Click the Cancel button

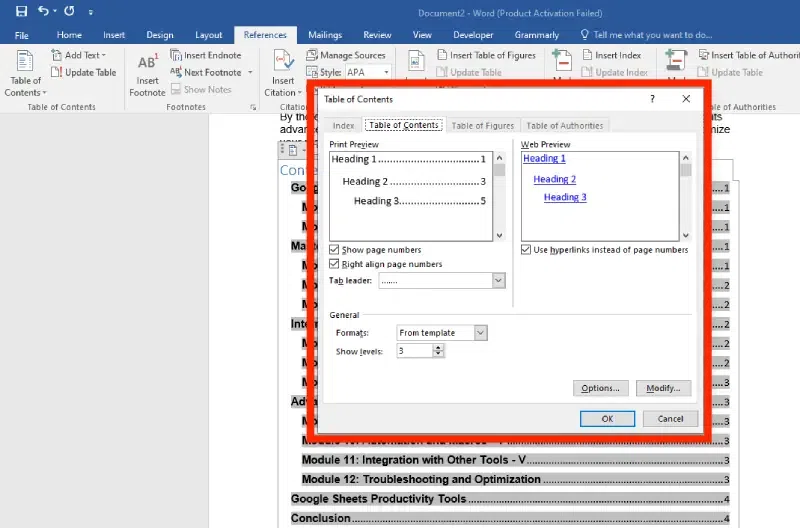click(670, 419)
